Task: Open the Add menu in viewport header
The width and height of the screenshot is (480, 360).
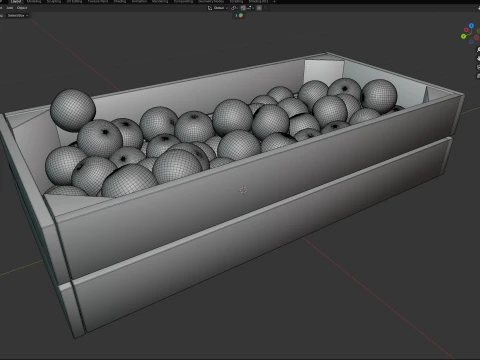Action: click(10, 8)
